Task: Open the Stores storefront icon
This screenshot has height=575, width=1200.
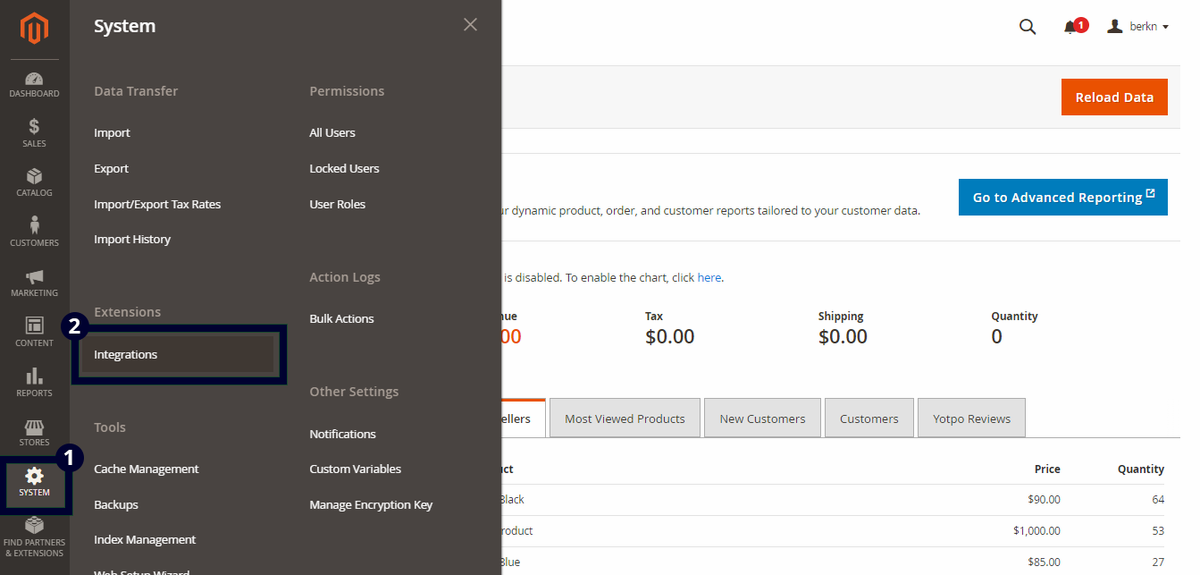Action: point(34,426)
